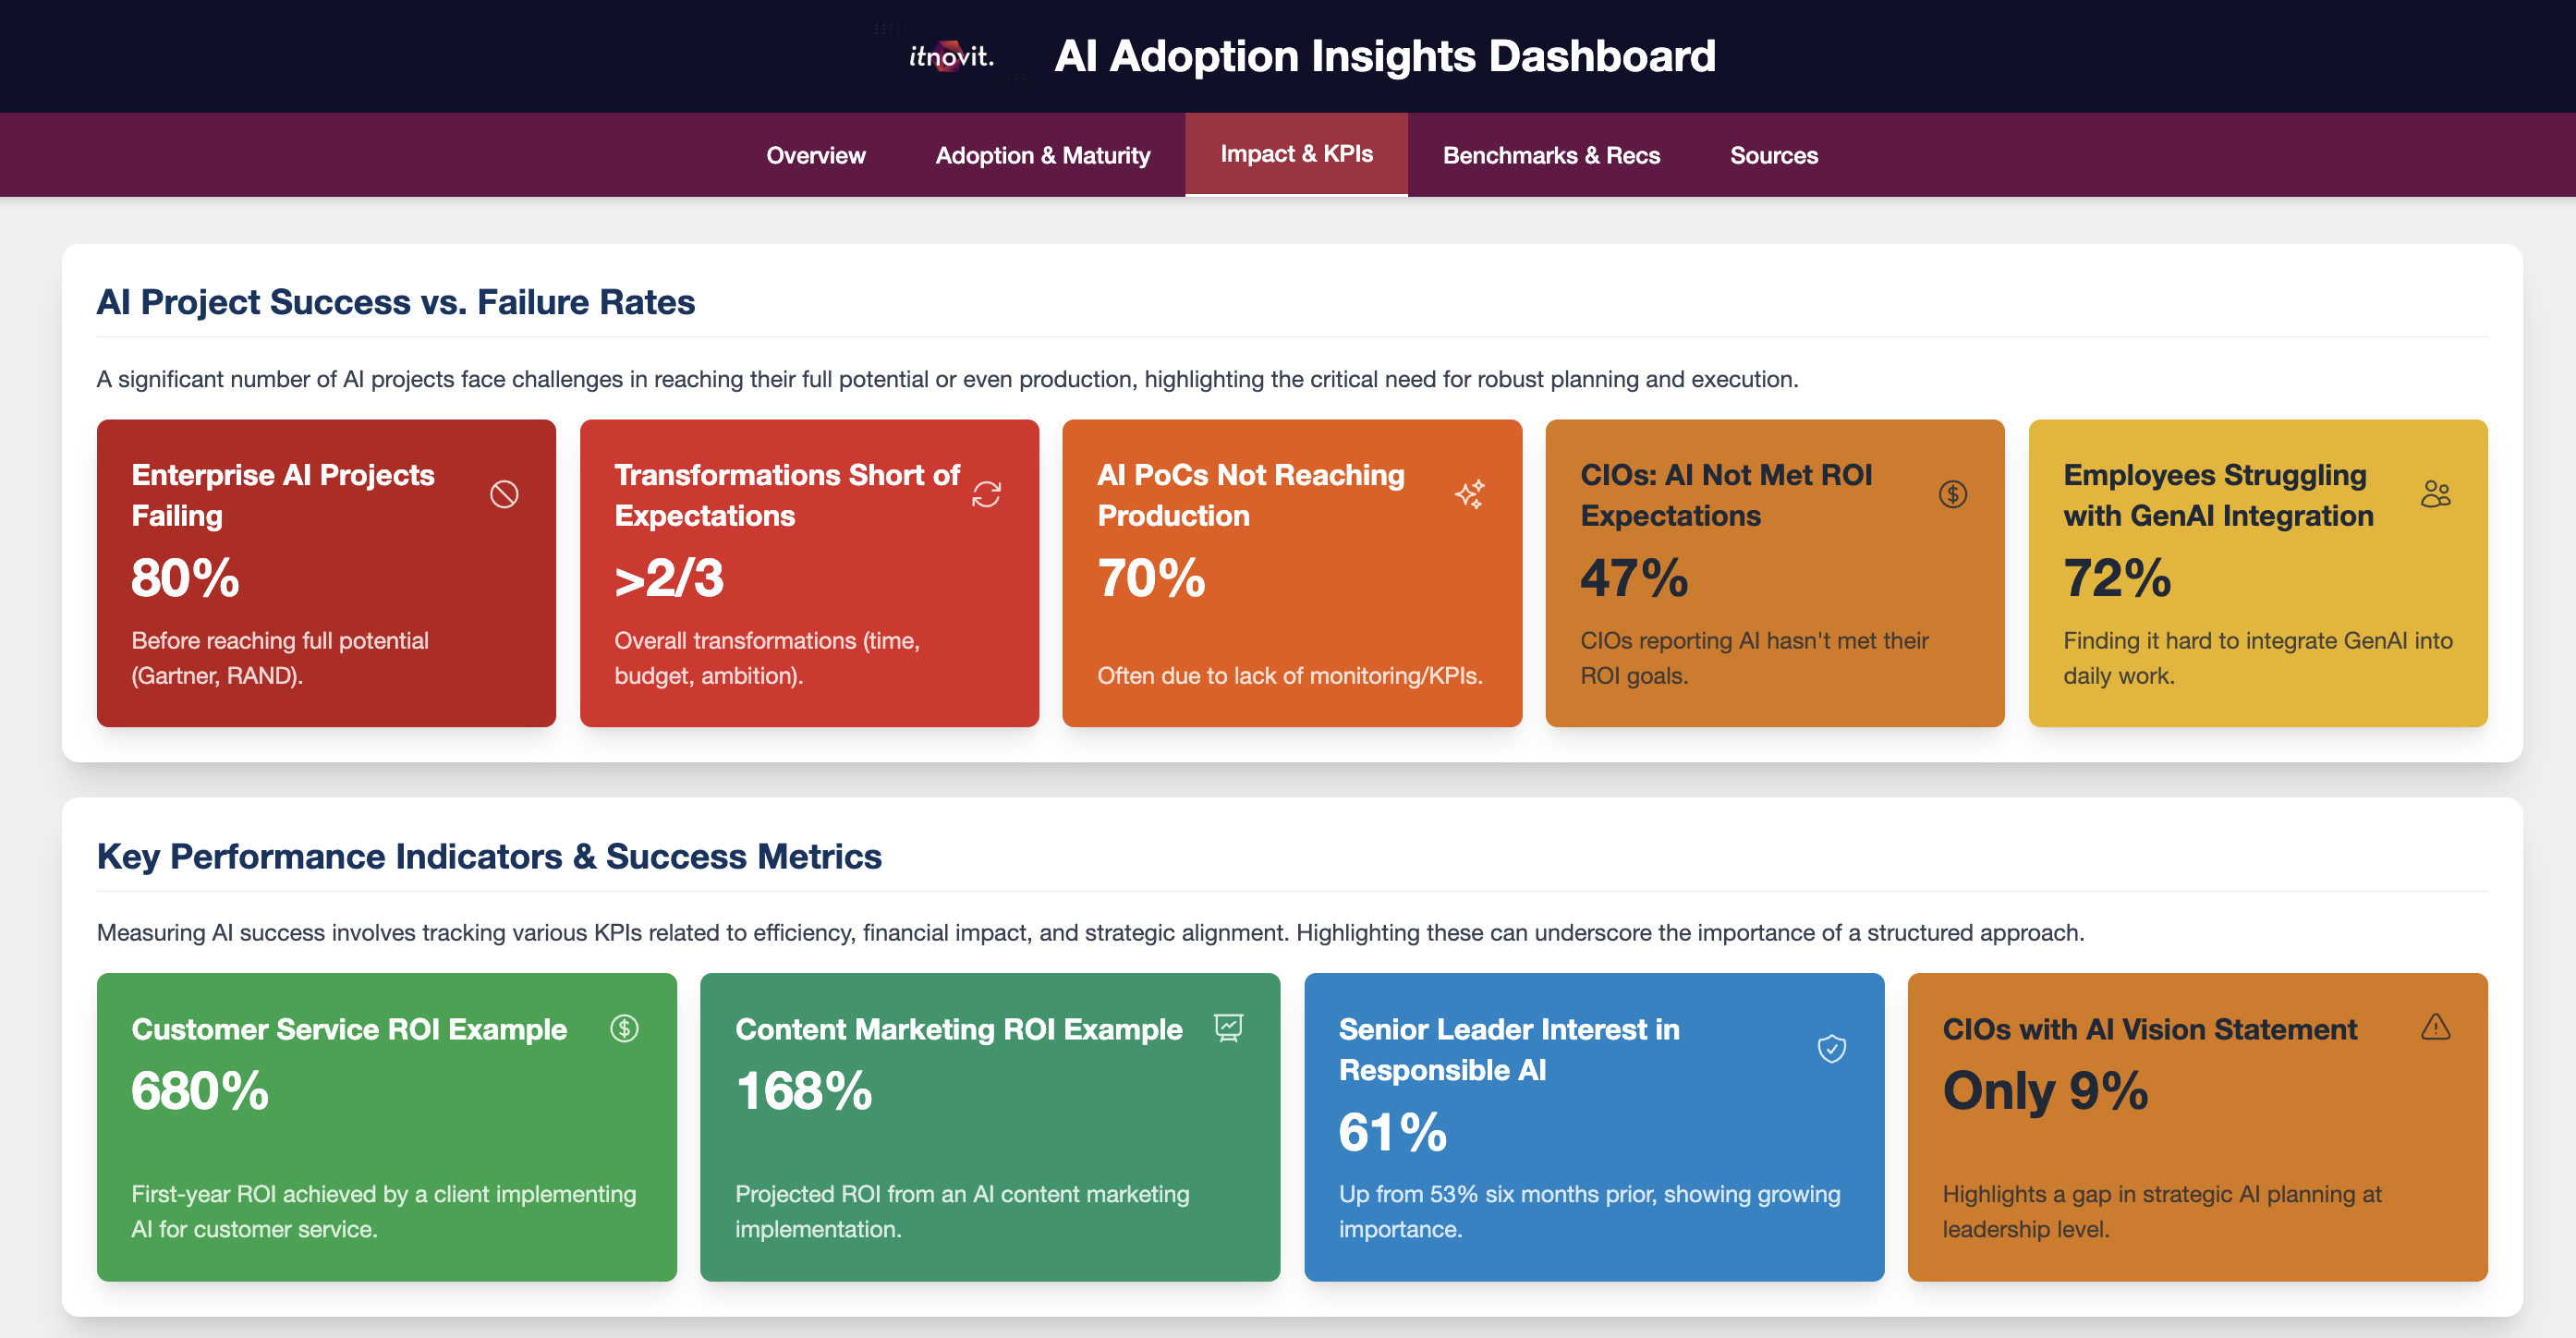Click the itnovit logo in the header
This screenshot has width=2576, height=1338.
(x=950, y=57)
